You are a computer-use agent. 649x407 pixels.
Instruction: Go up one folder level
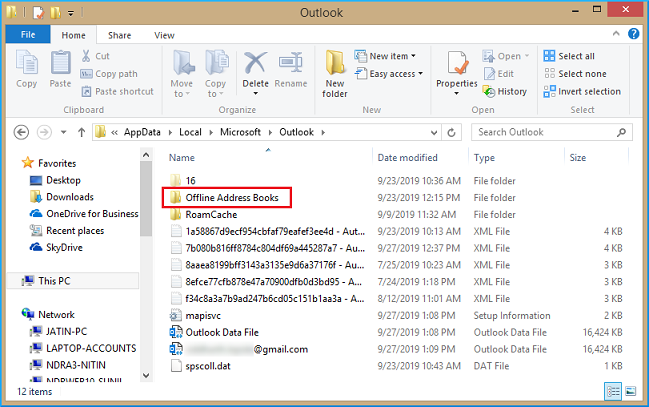point(82,132)
